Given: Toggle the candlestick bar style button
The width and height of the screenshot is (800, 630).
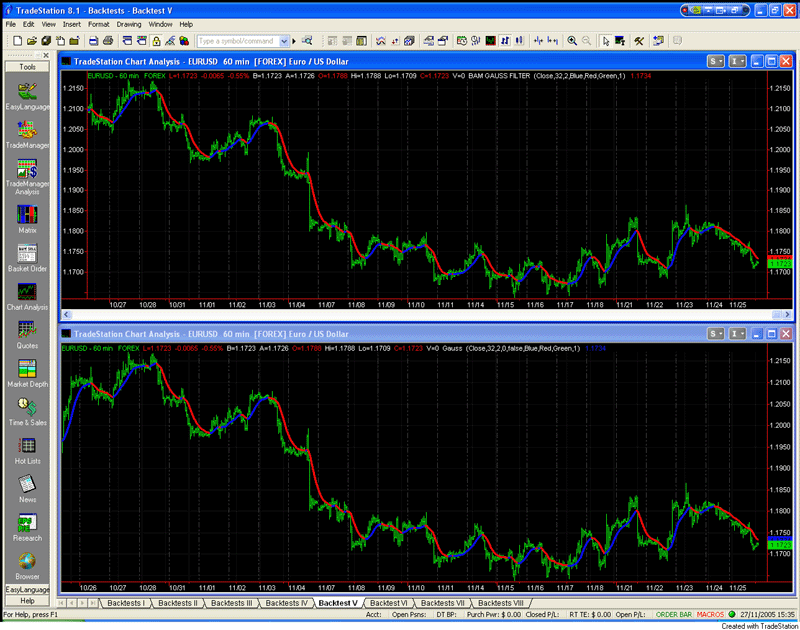Looking at the screenshot, I should pos(519,41).
